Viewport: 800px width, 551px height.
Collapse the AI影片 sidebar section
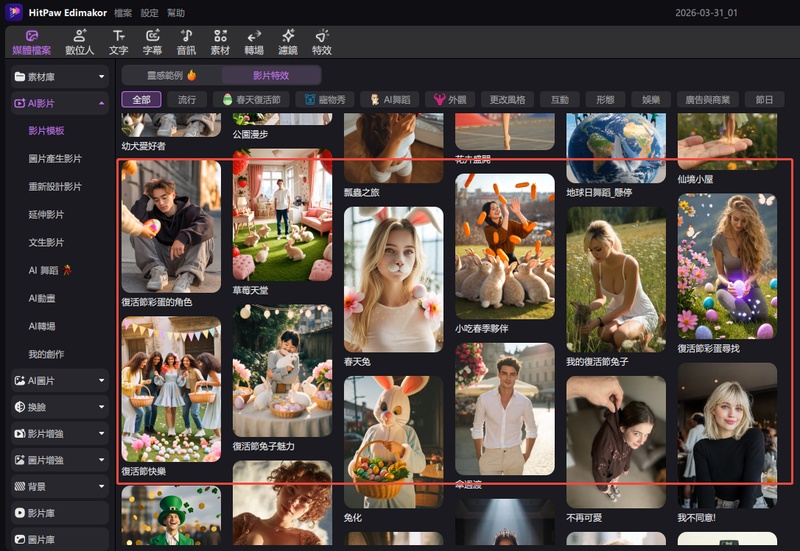pos(60,103)
